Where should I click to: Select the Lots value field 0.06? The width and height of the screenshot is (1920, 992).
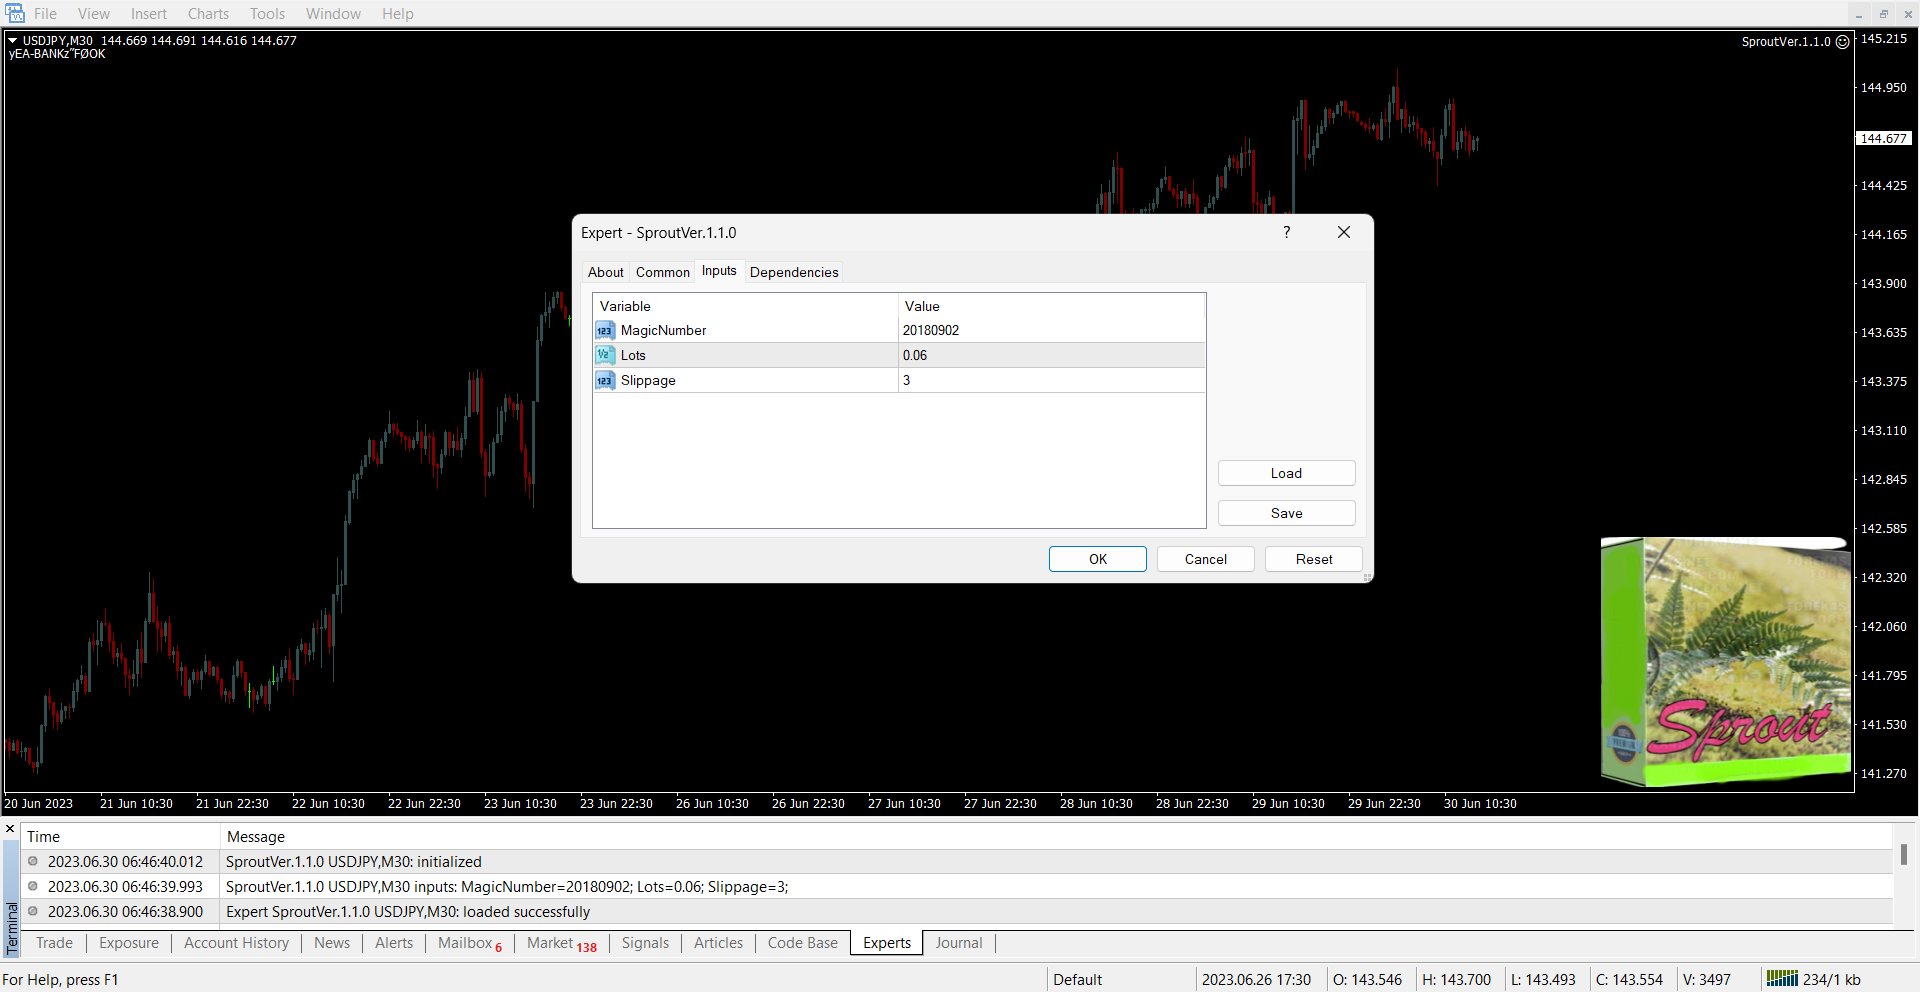1050,355
